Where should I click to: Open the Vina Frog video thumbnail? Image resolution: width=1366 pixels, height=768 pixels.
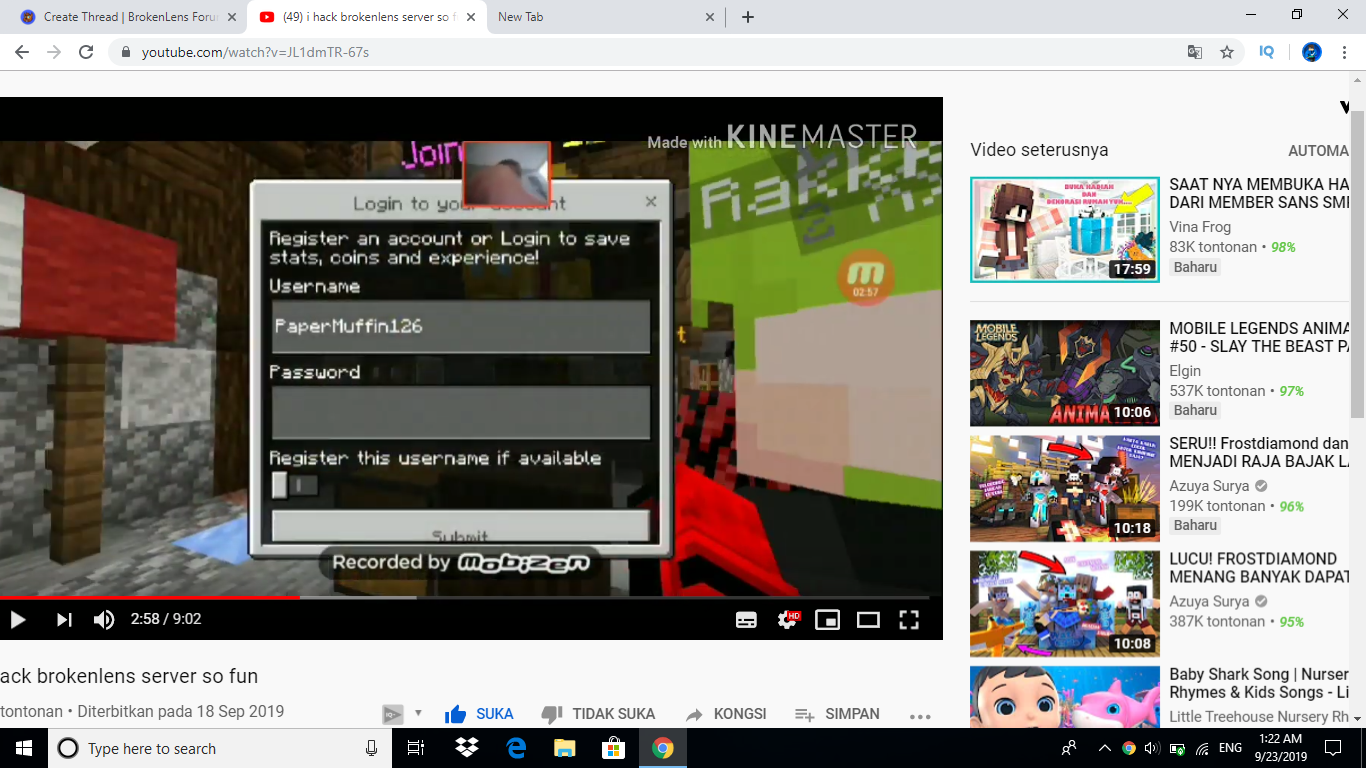(1065, 230)
